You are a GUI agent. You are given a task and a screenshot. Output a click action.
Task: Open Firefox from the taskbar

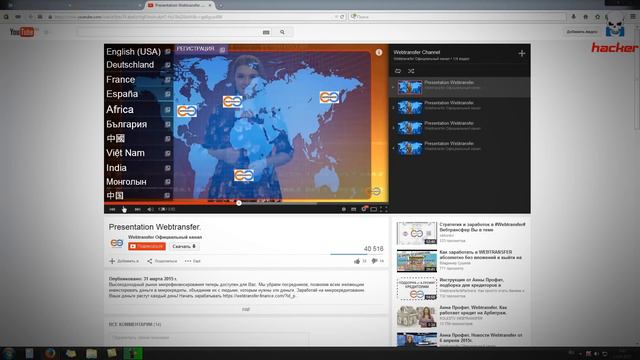click(50, 353)
